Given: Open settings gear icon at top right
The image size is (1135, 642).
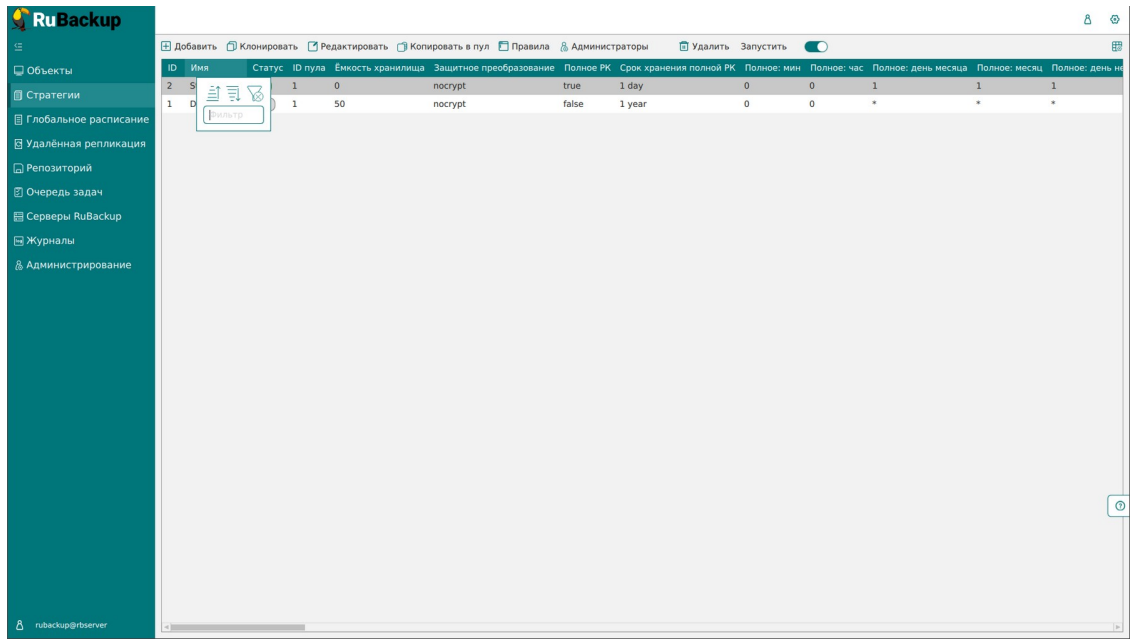Looking at the screenshot, I should (x=1115, y=20).
